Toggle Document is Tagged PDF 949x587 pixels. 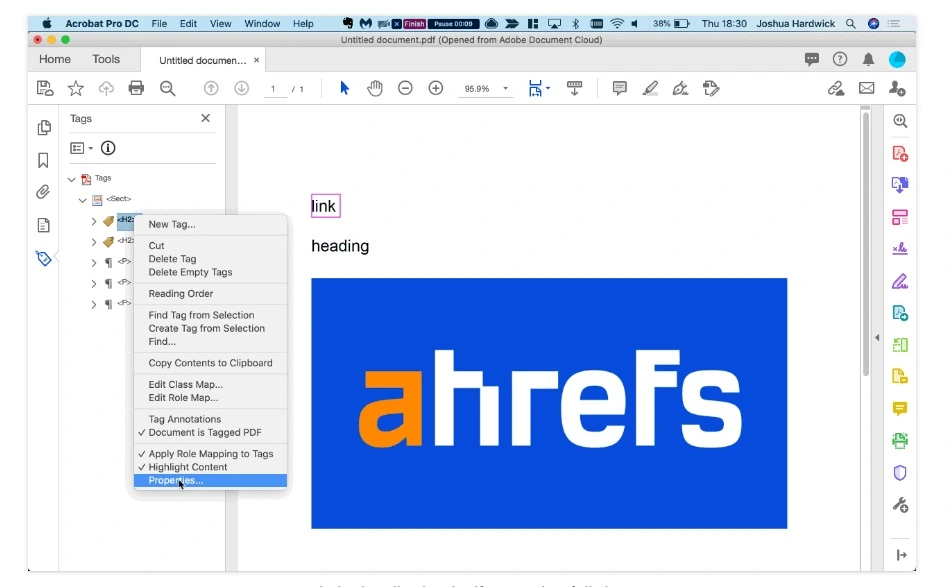[205, 433]
